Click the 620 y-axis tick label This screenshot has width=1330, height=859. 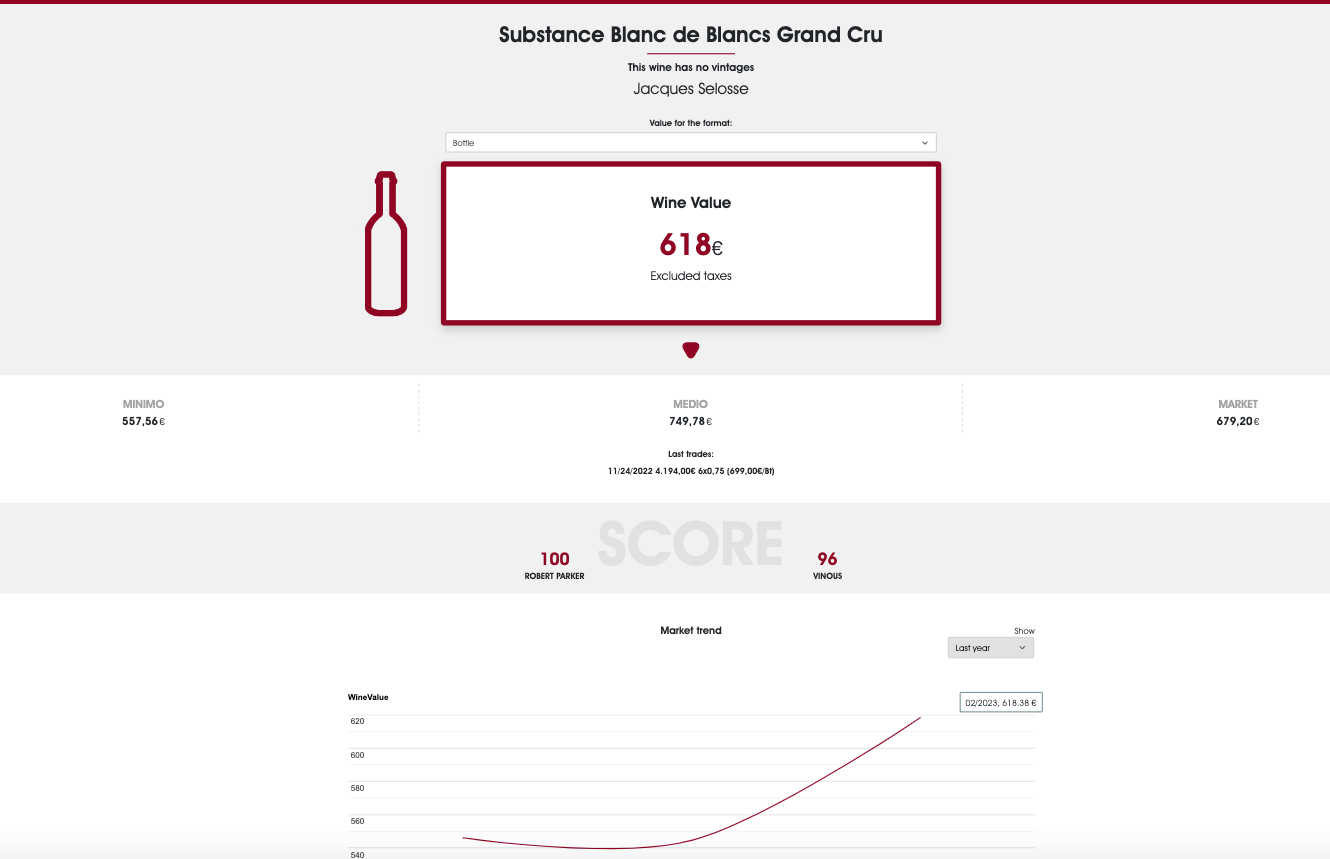pyautogui.click(x=357, y=721)
